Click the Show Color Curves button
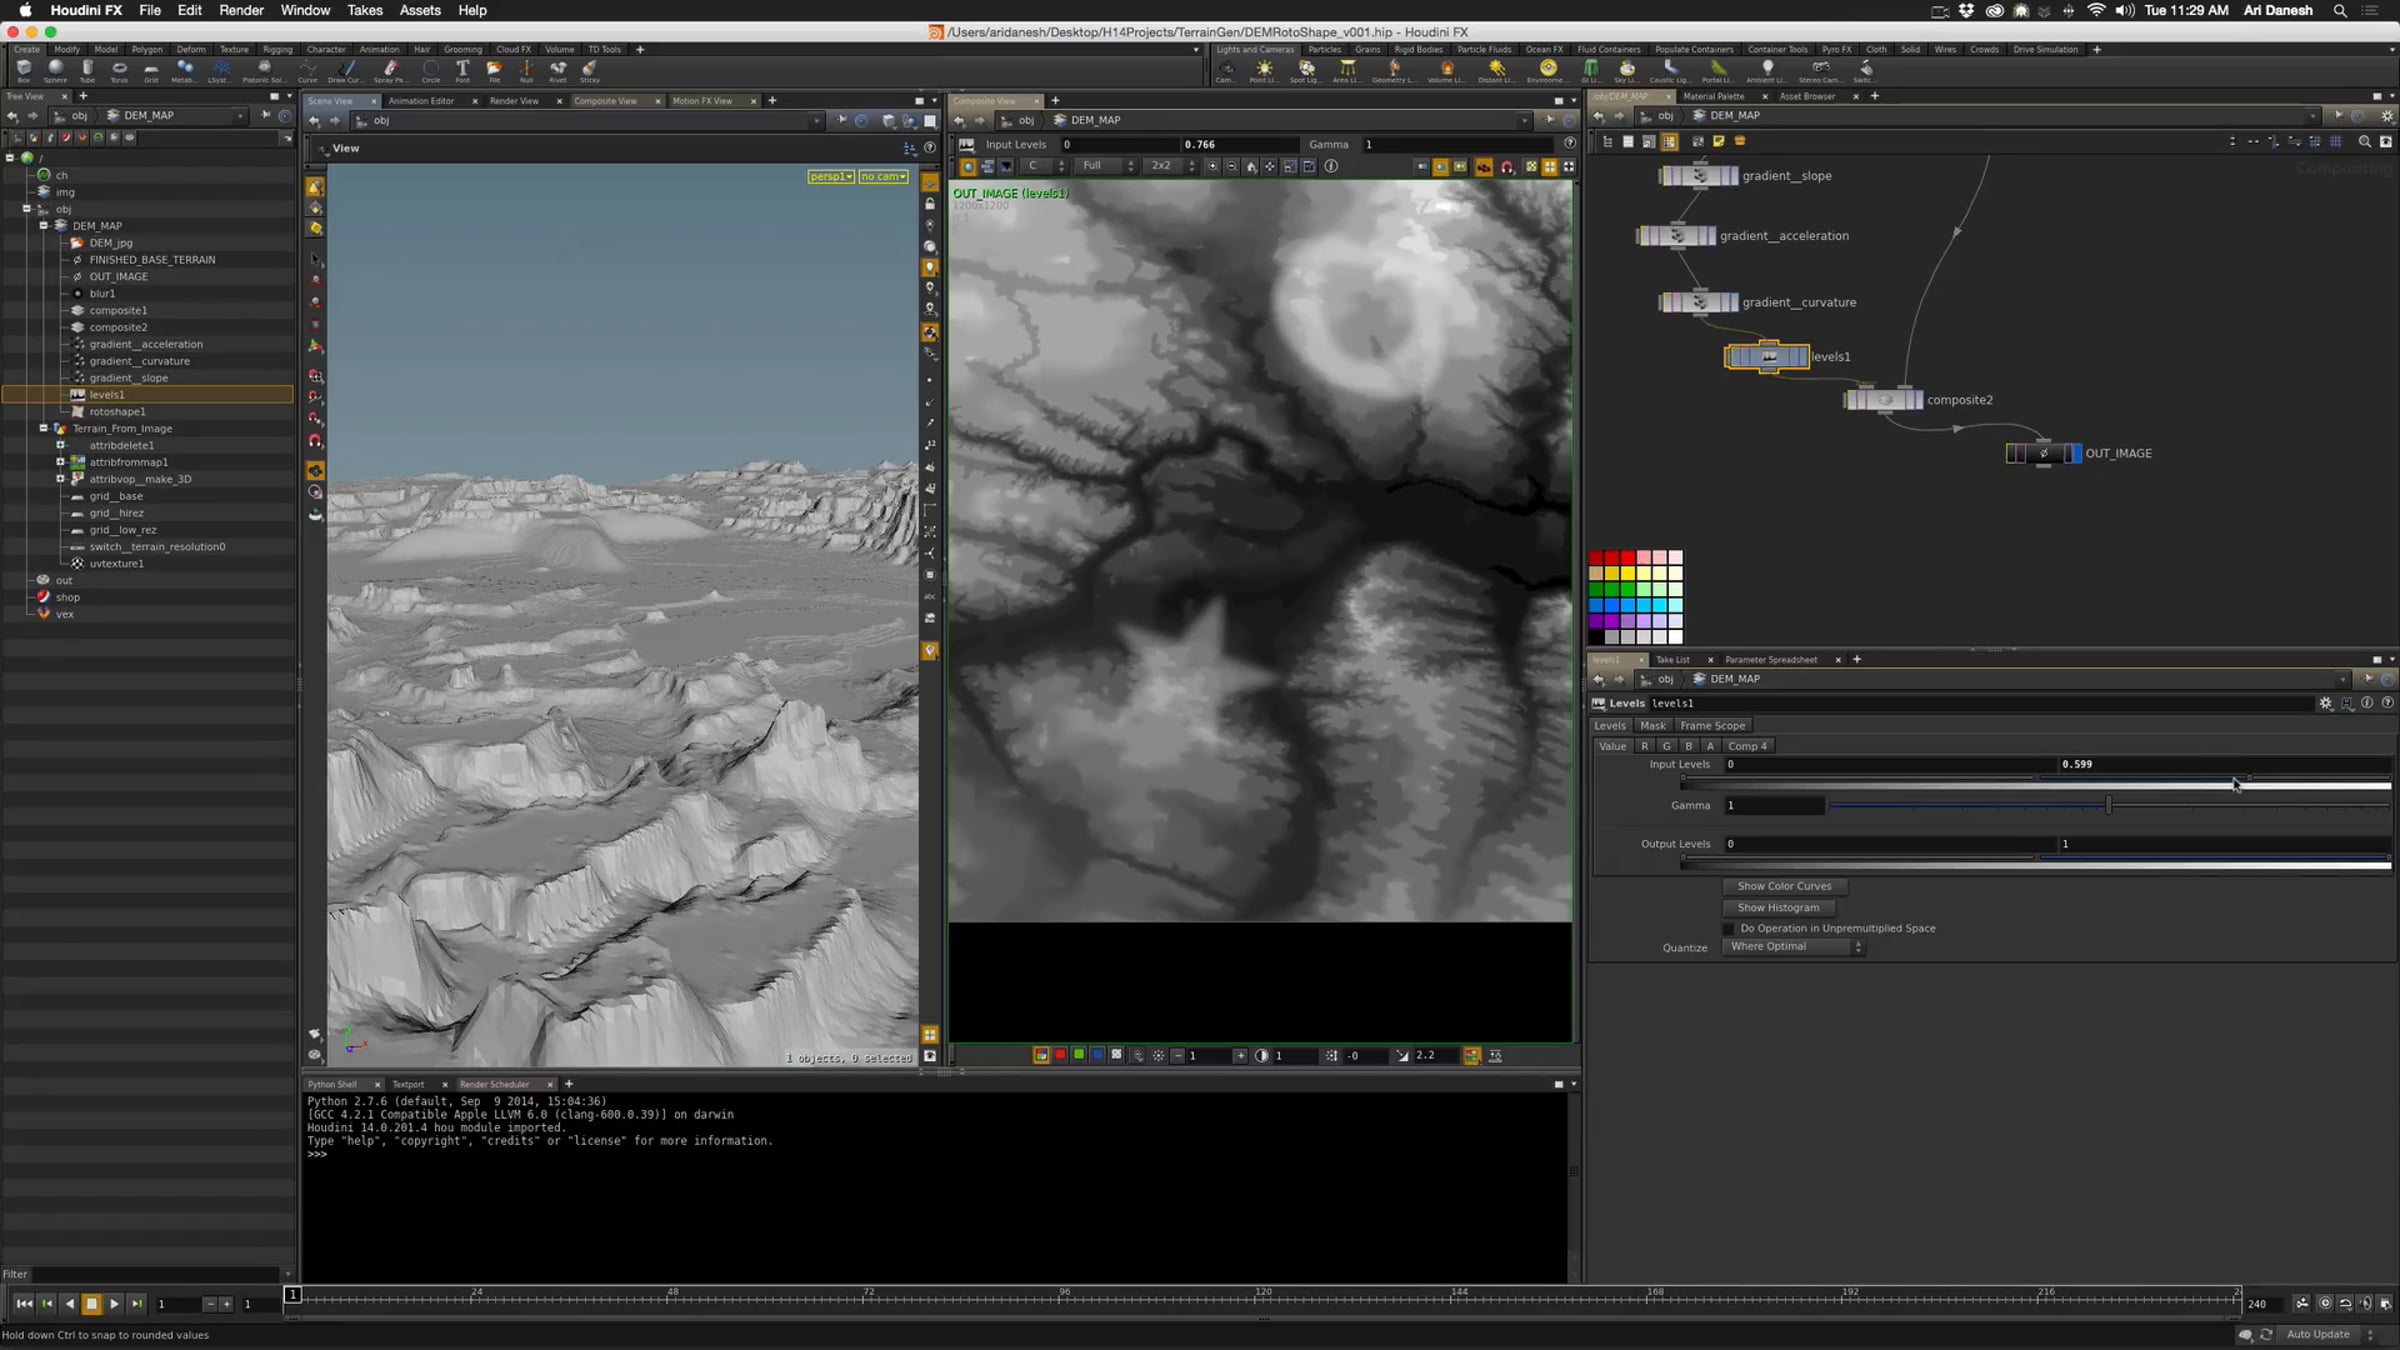This screenshot has height=1350, width=2400. [x=1785, y=886]
